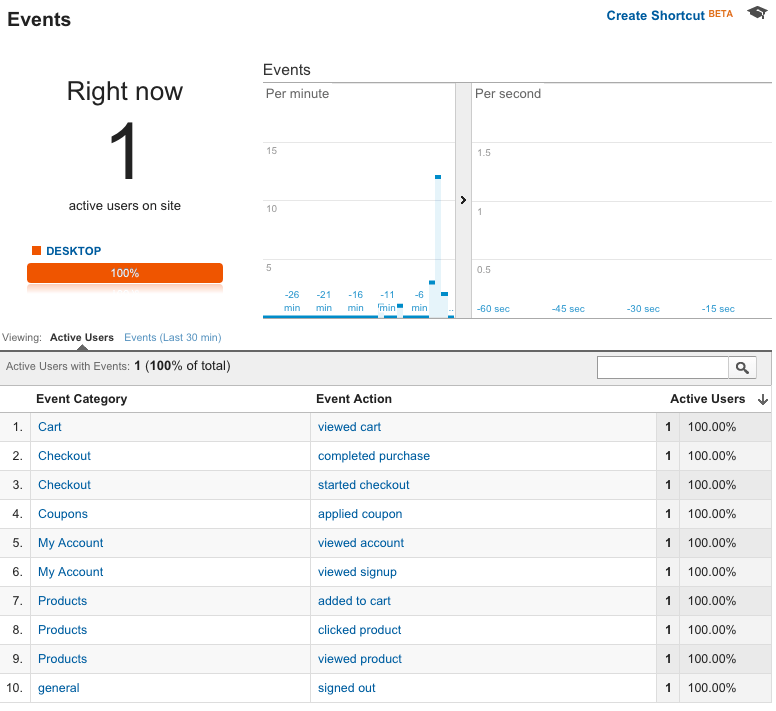
Task: Open the Cart event category
Action: [50, 427]
